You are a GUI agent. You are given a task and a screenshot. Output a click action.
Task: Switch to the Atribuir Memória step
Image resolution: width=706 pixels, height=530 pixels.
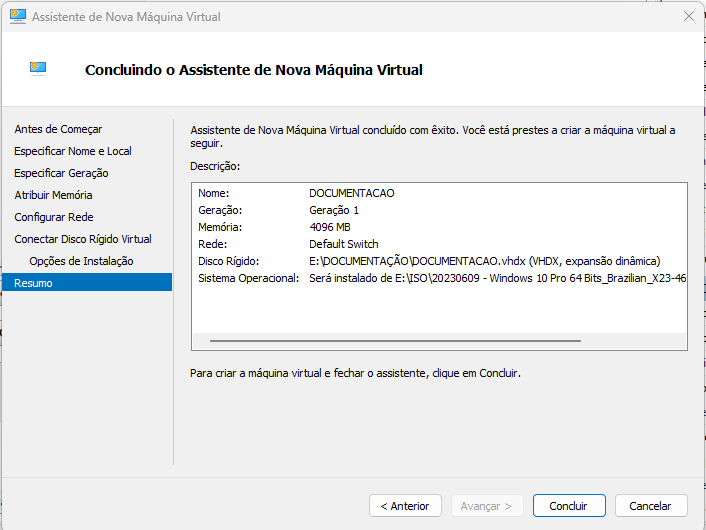[53, 195]
